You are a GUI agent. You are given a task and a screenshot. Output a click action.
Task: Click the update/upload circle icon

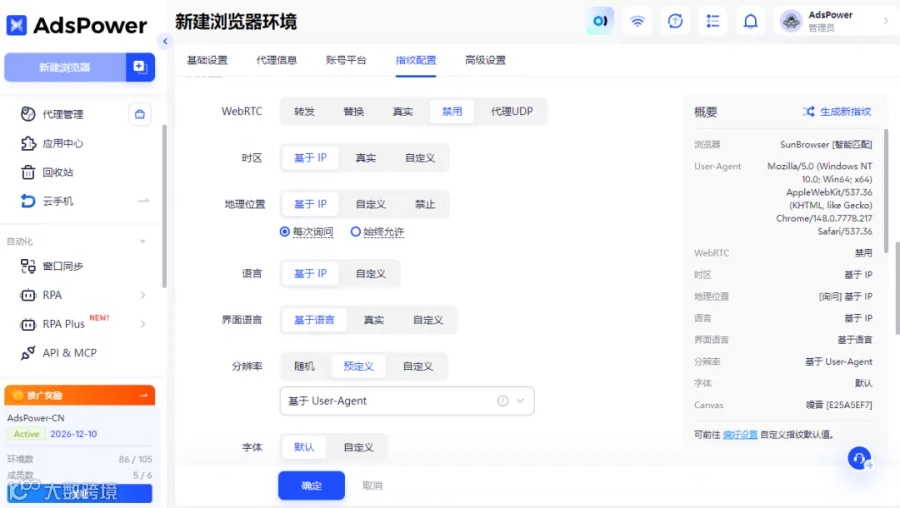tap(675, 21)
